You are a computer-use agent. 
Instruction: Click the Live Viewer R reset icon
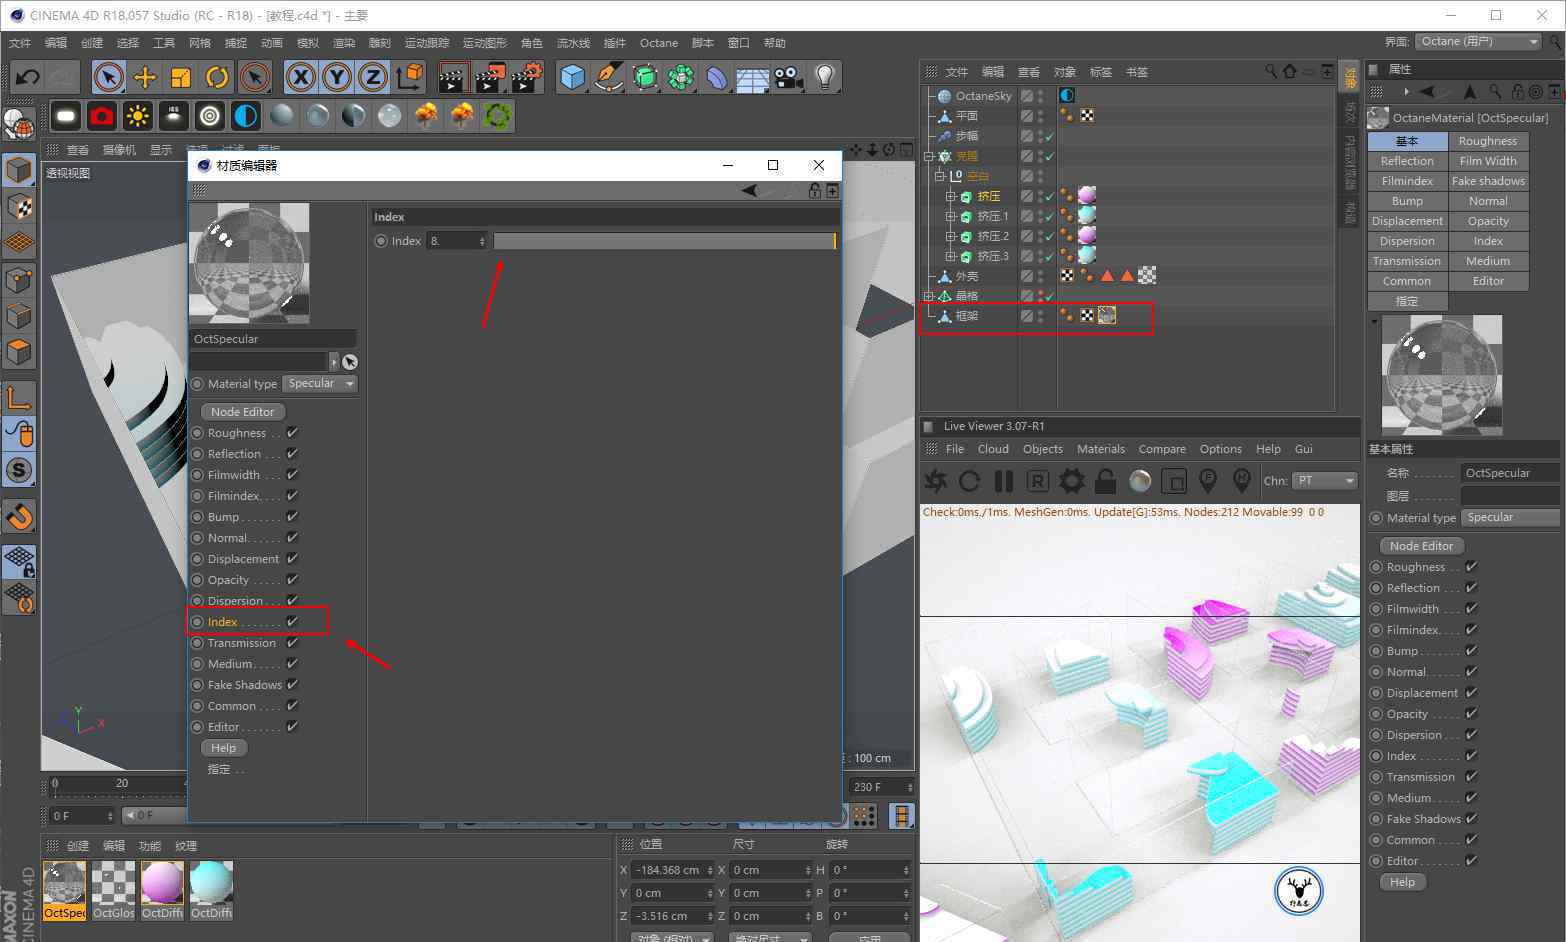coord(1037,481)
